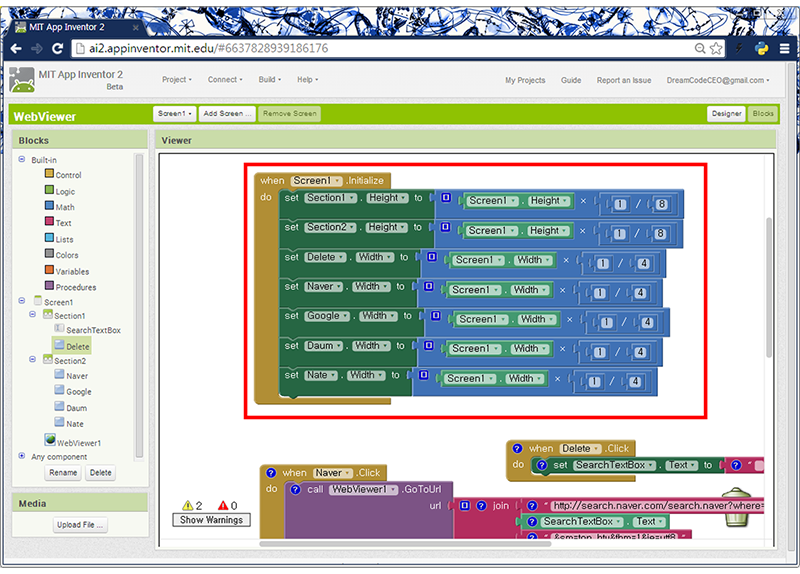Click the Python extension icon
The height and width of the screenshot is (574, 800).
tap(762, 48)
